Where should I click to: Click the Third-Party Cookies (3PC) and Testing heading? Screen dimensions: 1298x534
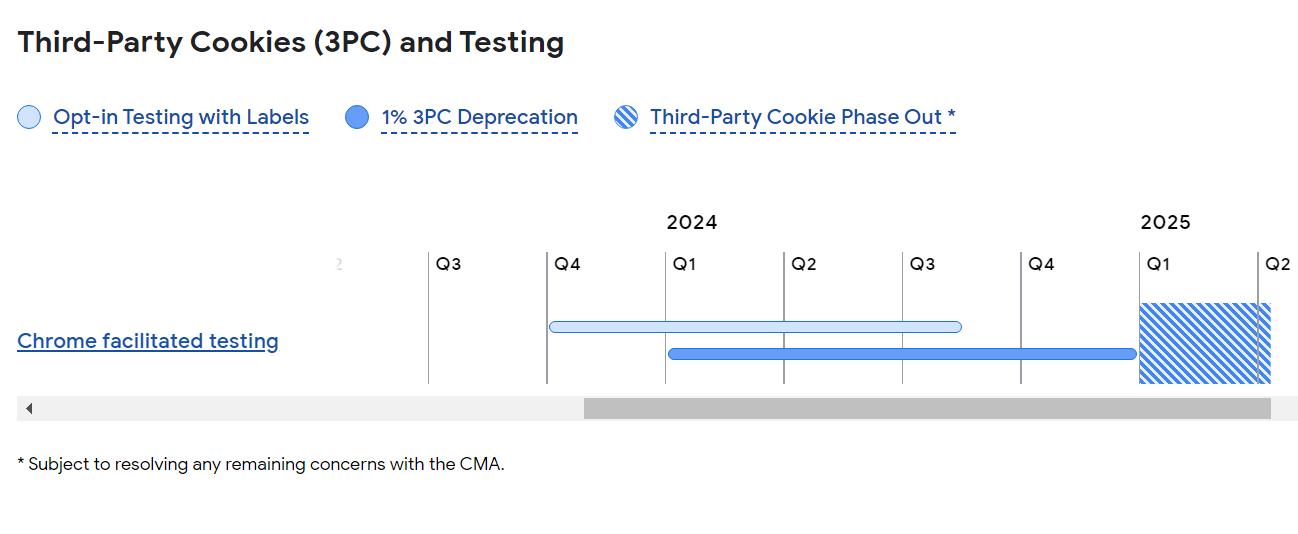click(291, 43)
